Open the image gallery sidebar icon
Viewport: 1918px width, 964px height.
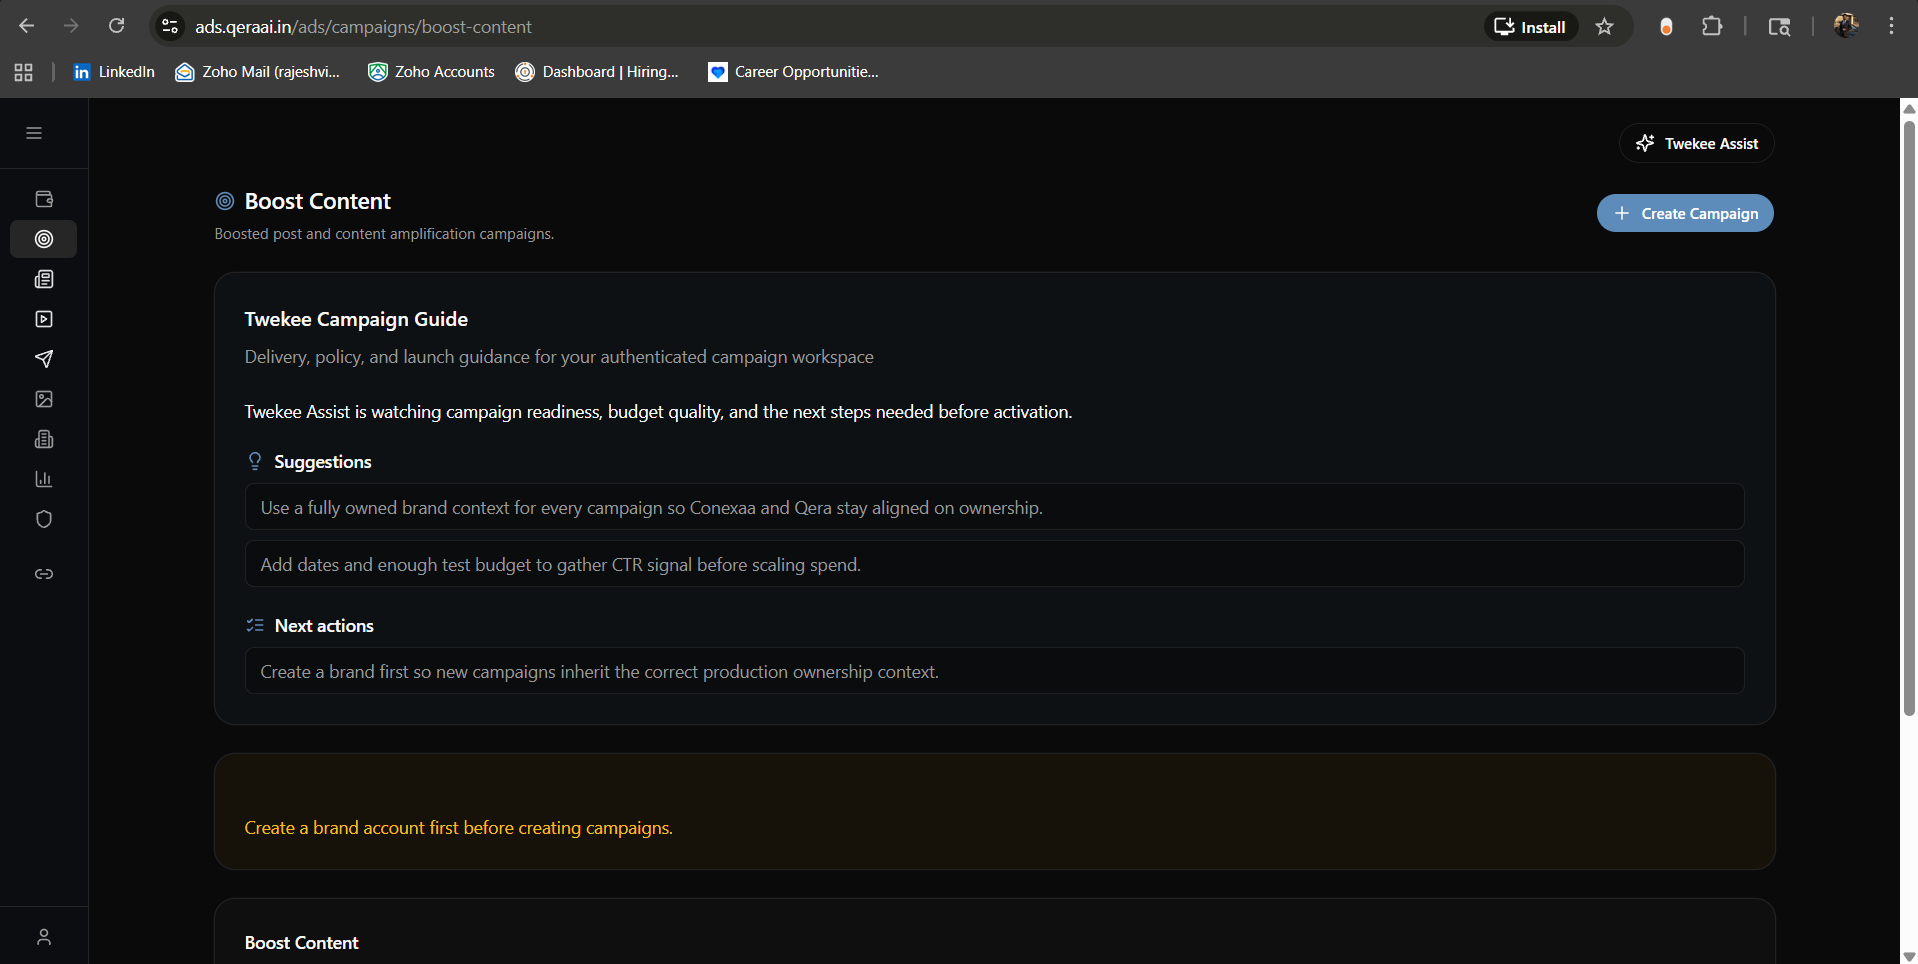tap(44, 399)
